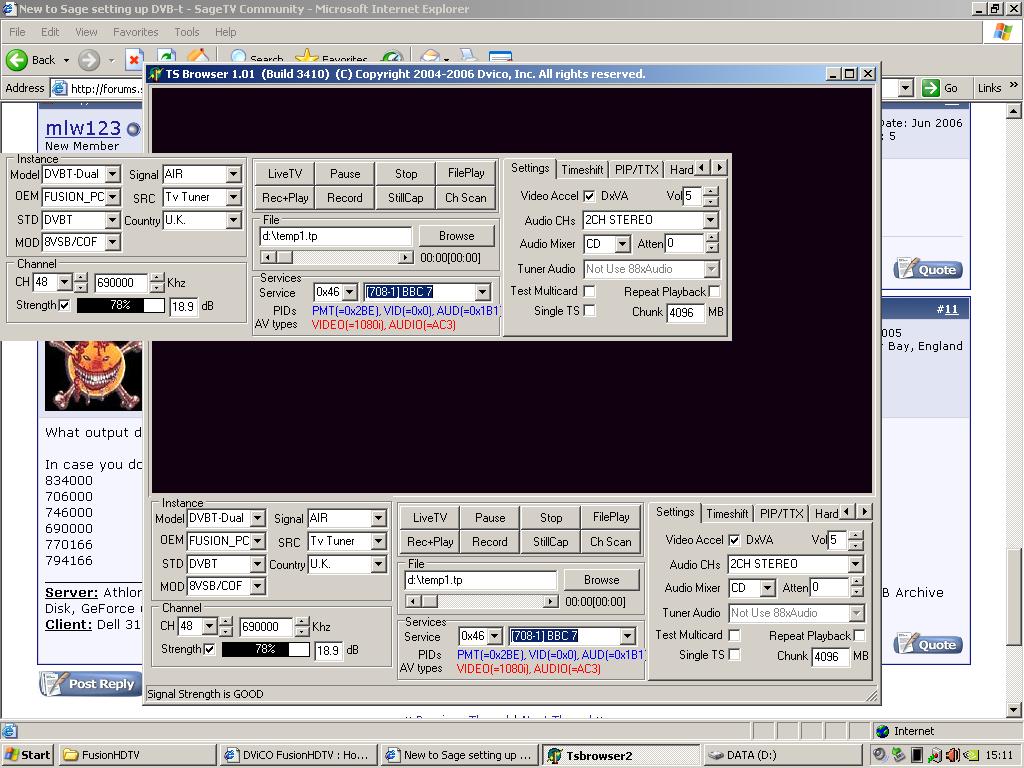Toggle Strength checkbox in the upper panel
This screenshot has width=1024, height=768.
click(x=64, y=305)
